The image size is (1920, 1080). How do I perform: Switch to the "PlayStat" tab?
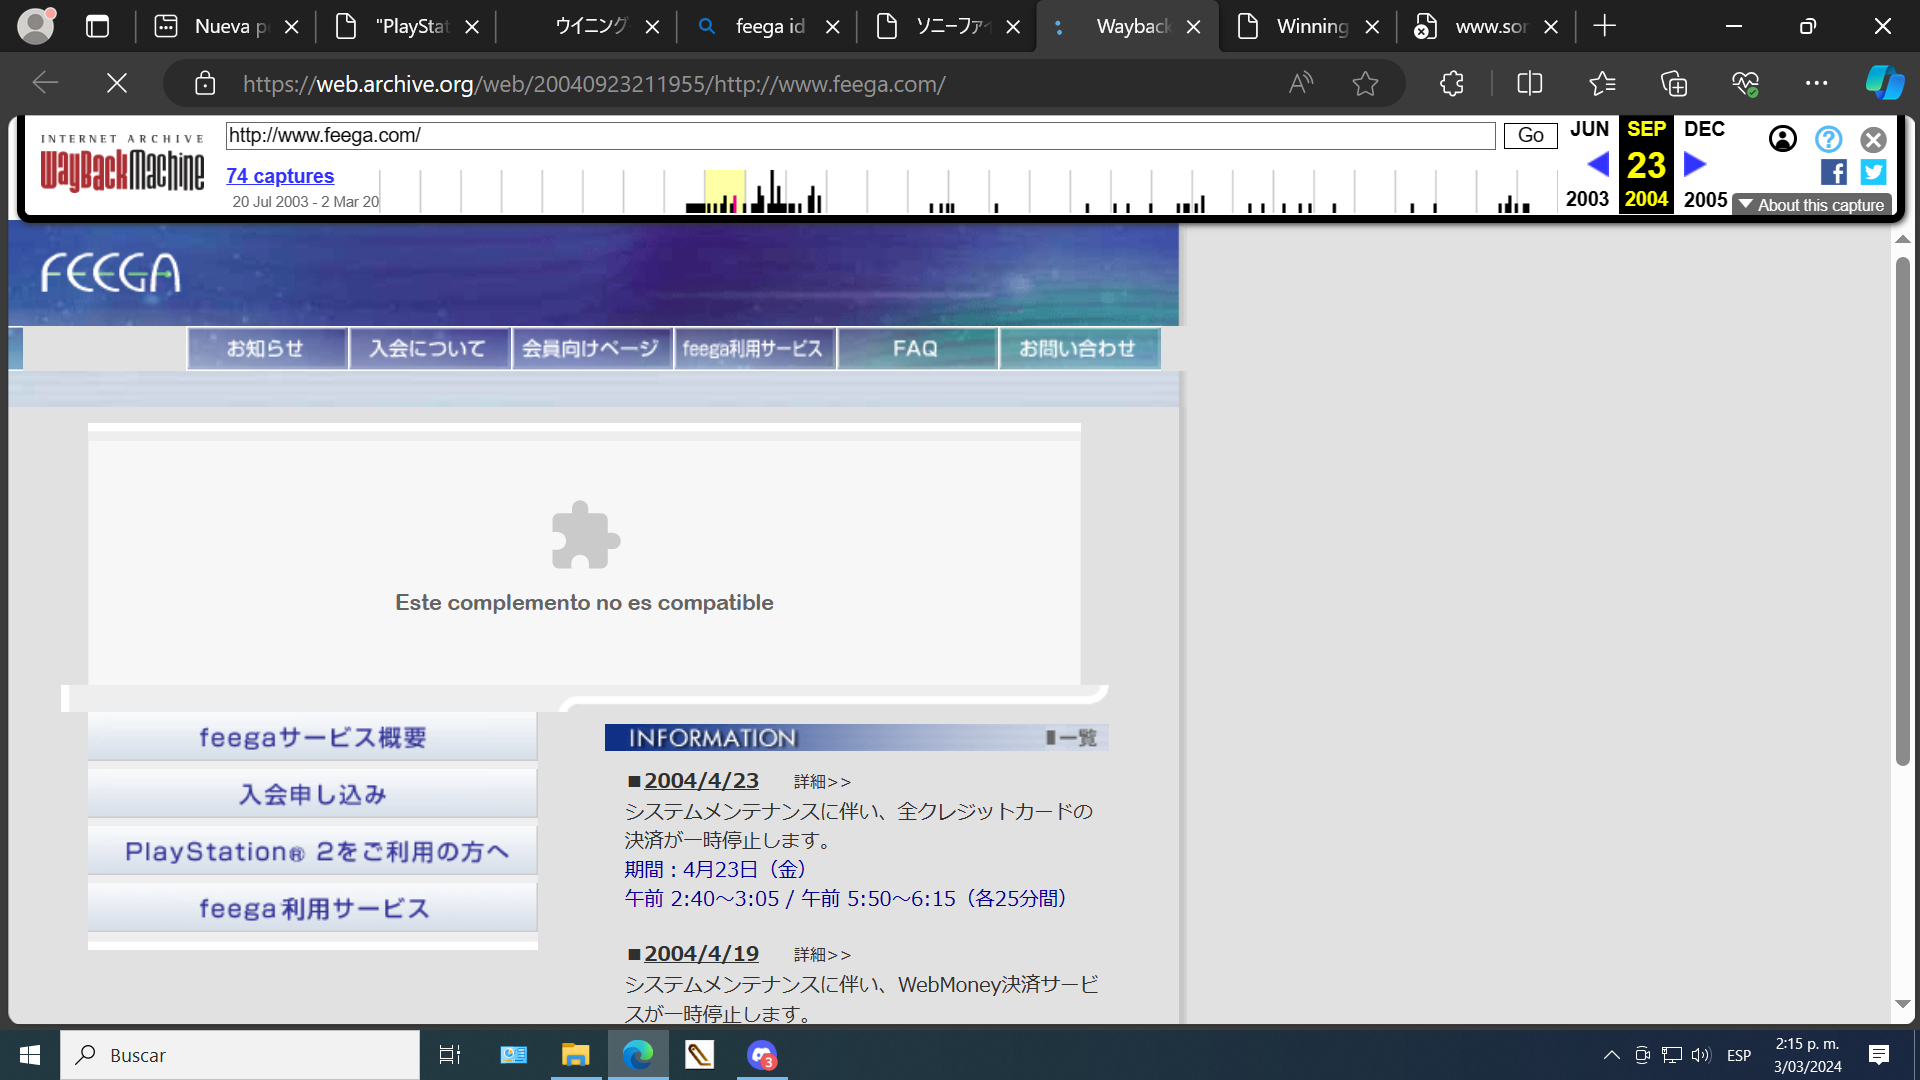pos(406,27)
